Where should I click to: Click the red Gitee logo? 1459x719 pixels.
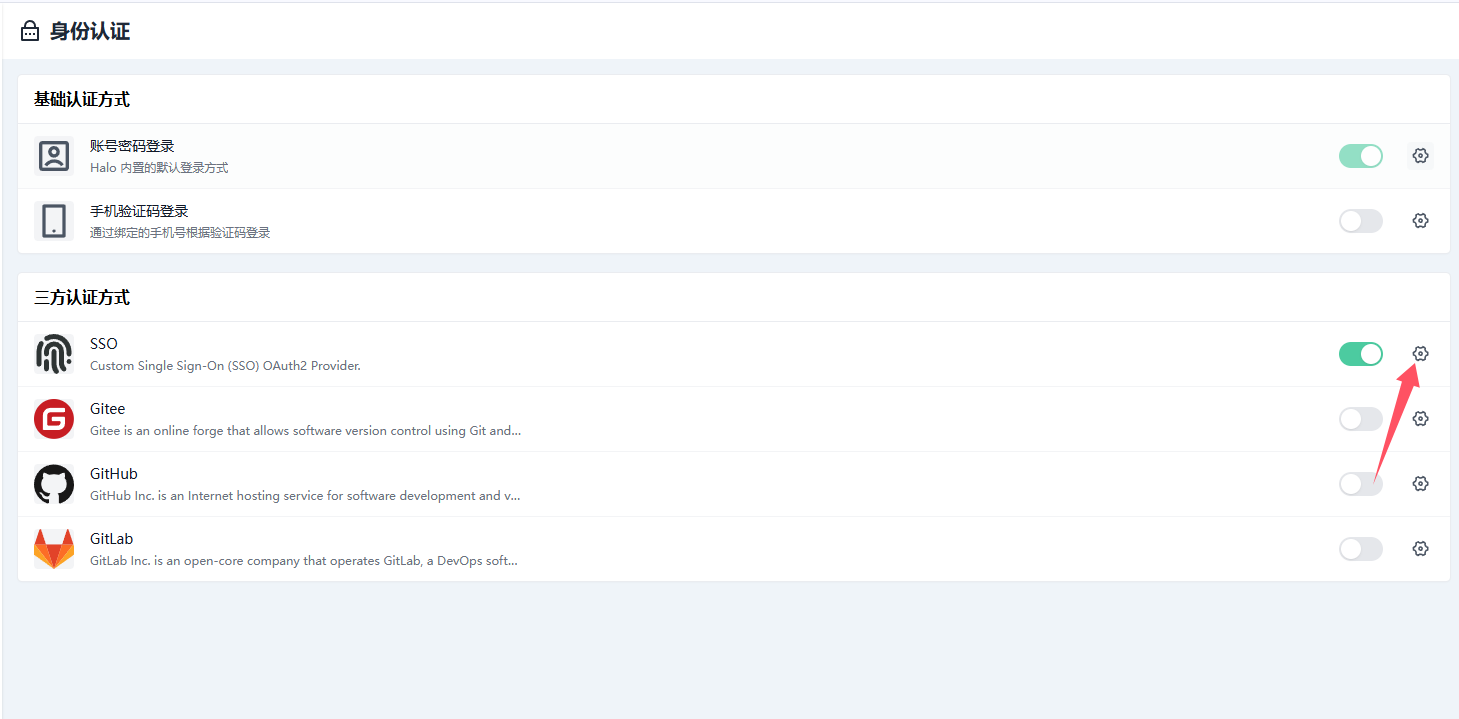tap(54, 419)
